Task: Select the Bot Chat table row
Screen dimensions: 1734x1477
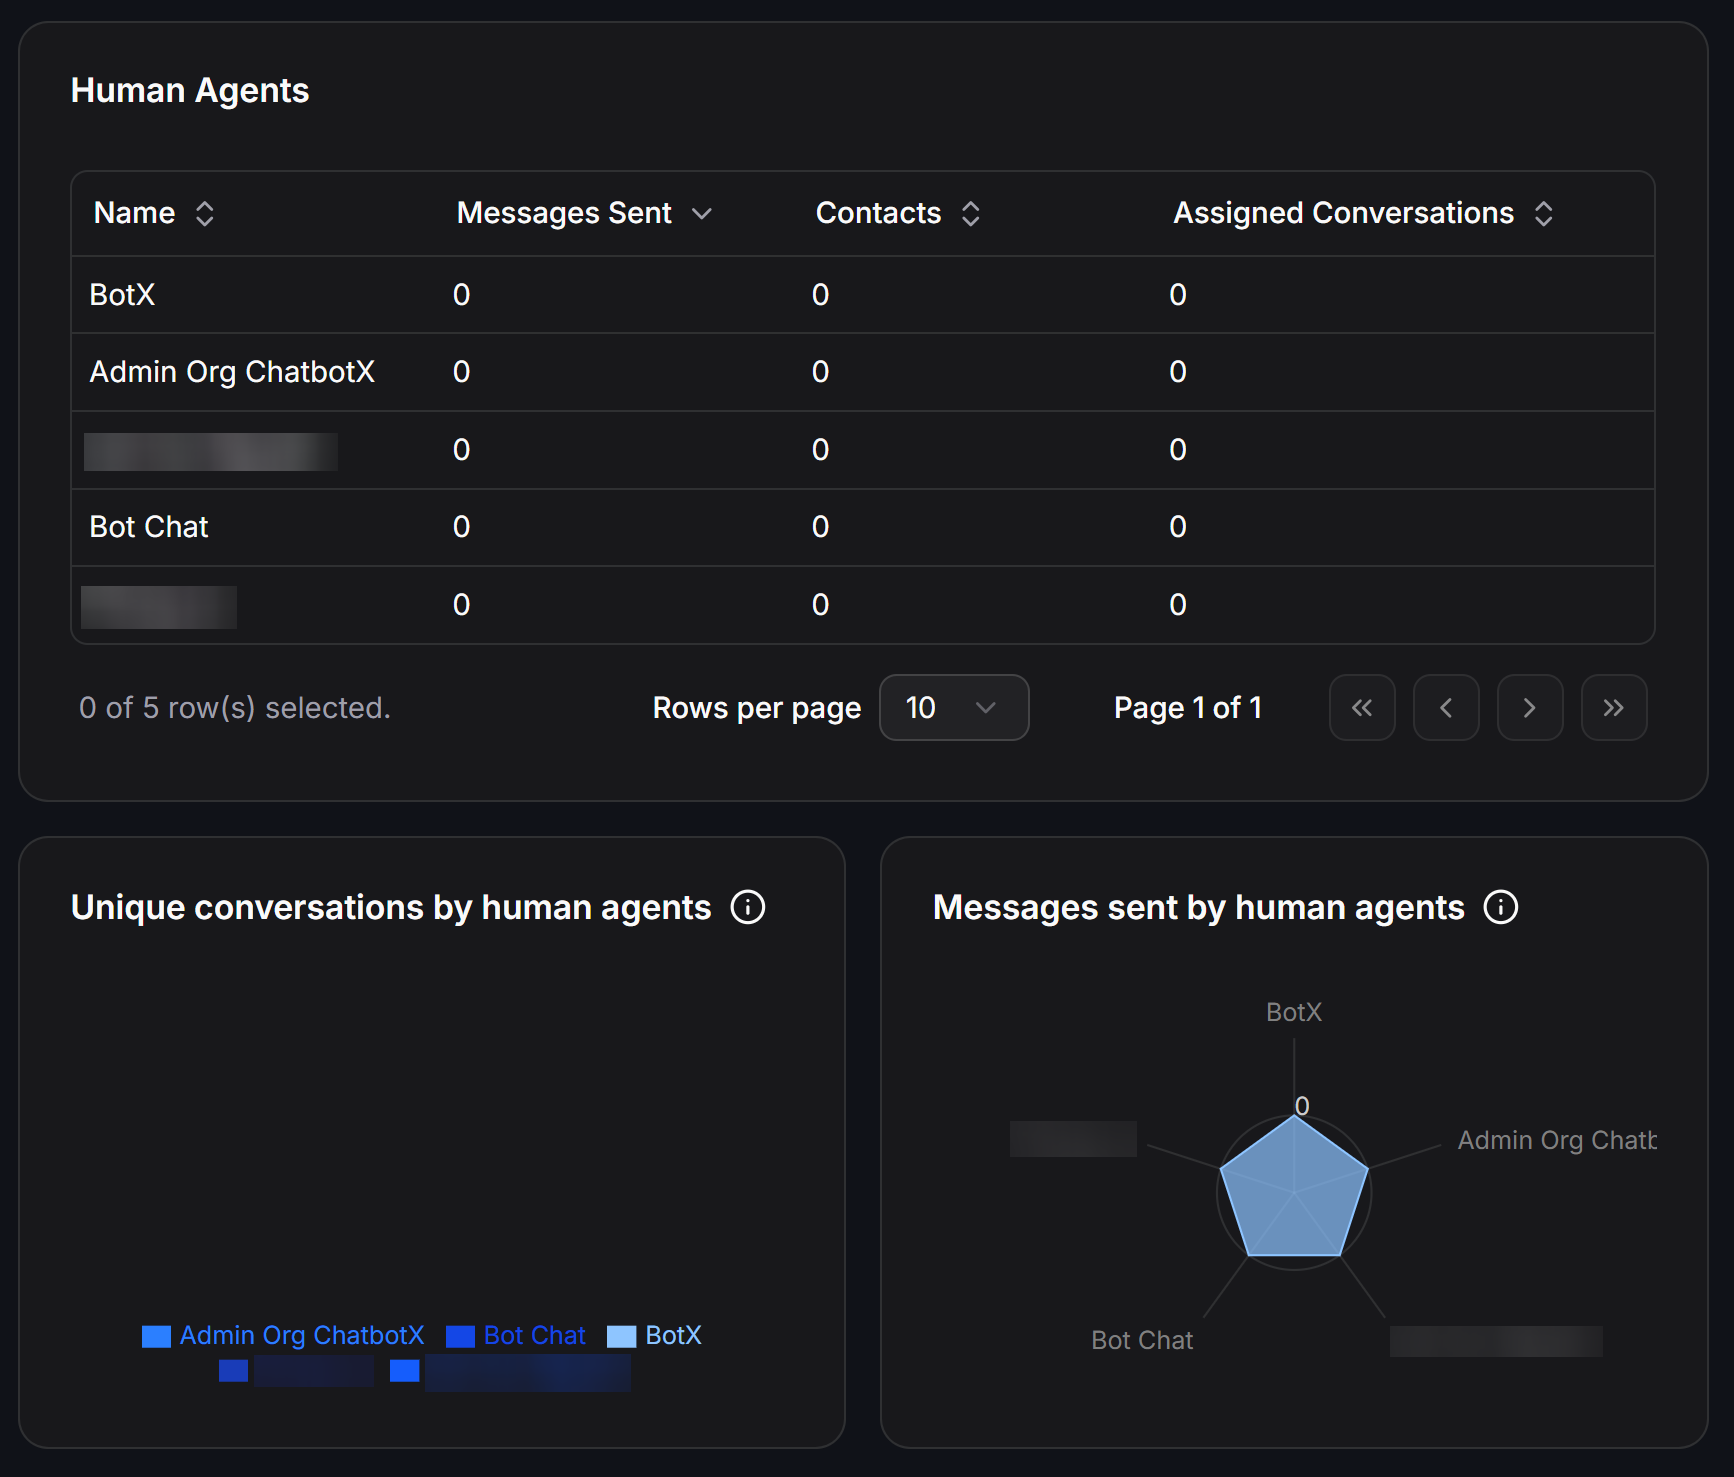Action: point(863,527)
